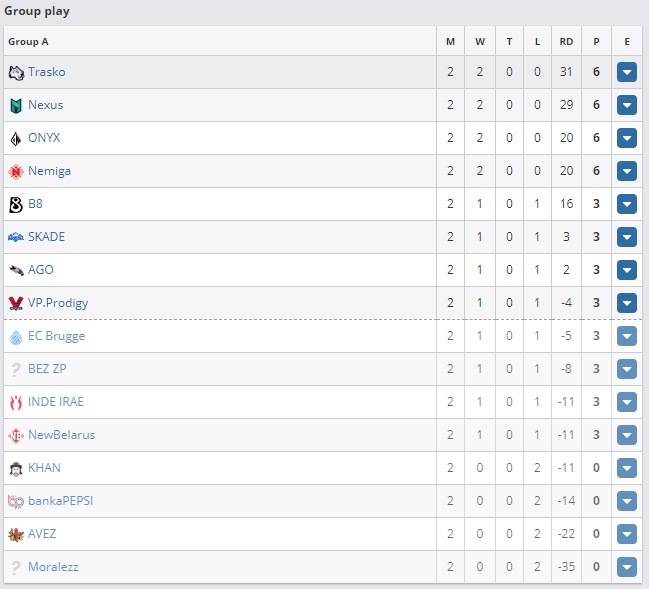Click the Nemiga team logo icon
649x589 pixels.
(x=16, y=171)
